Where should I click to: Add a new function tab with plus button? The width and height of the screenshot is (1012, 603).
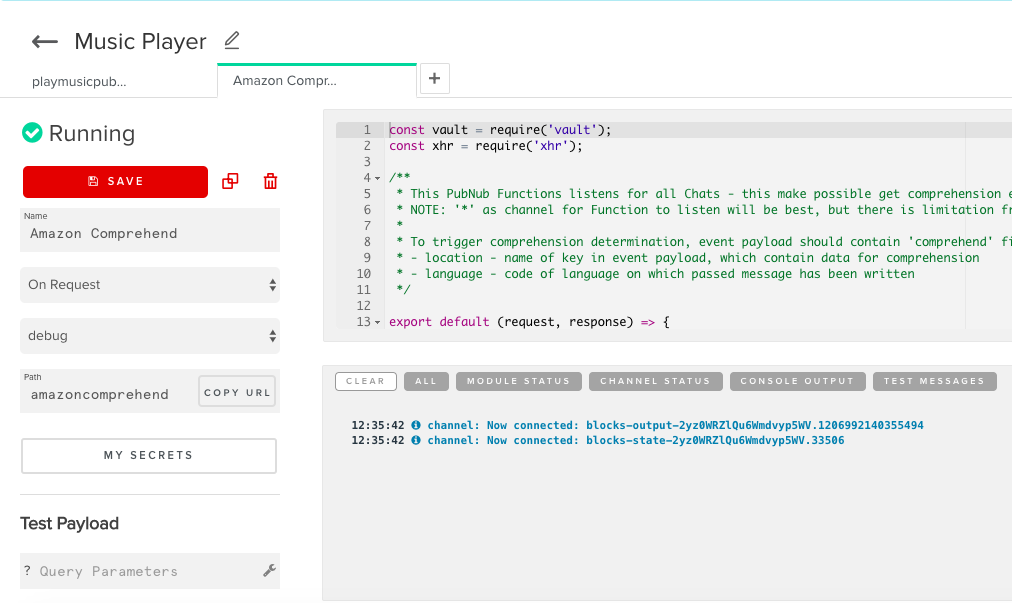(435, 79)
